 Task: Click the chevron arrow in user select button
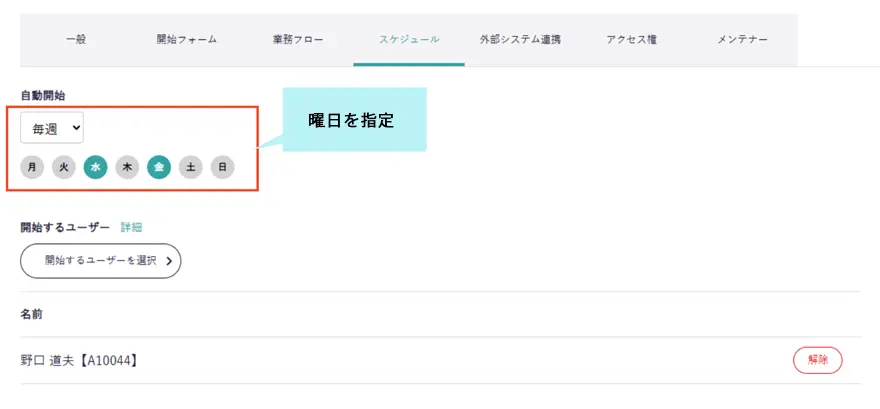coord(168,261)
